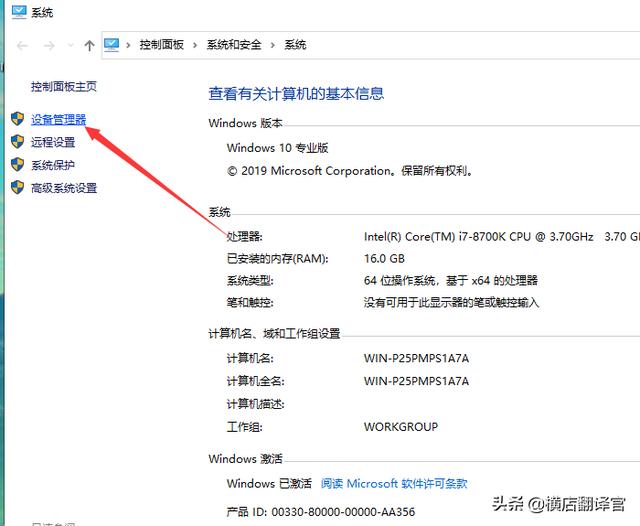640x526 pixels.
Task: Click shield icon beside 系统保护
Action: click(x=18, y=164)
